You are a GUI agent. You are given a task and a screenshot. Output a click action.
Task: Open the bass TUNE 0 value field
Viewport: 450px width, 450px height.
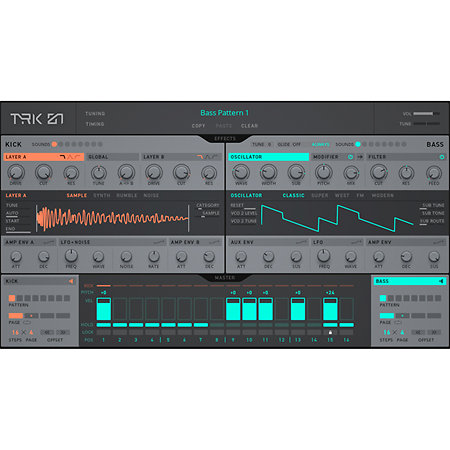pos(262,144)
